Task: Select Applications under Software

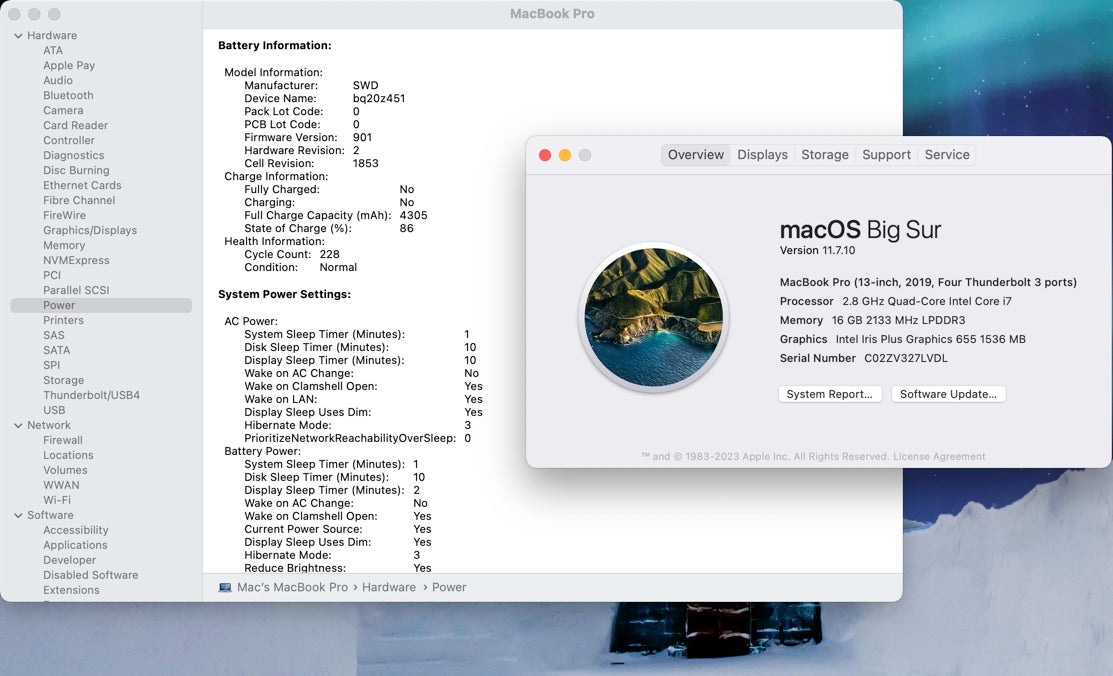Action: click(x=75, y=546)
